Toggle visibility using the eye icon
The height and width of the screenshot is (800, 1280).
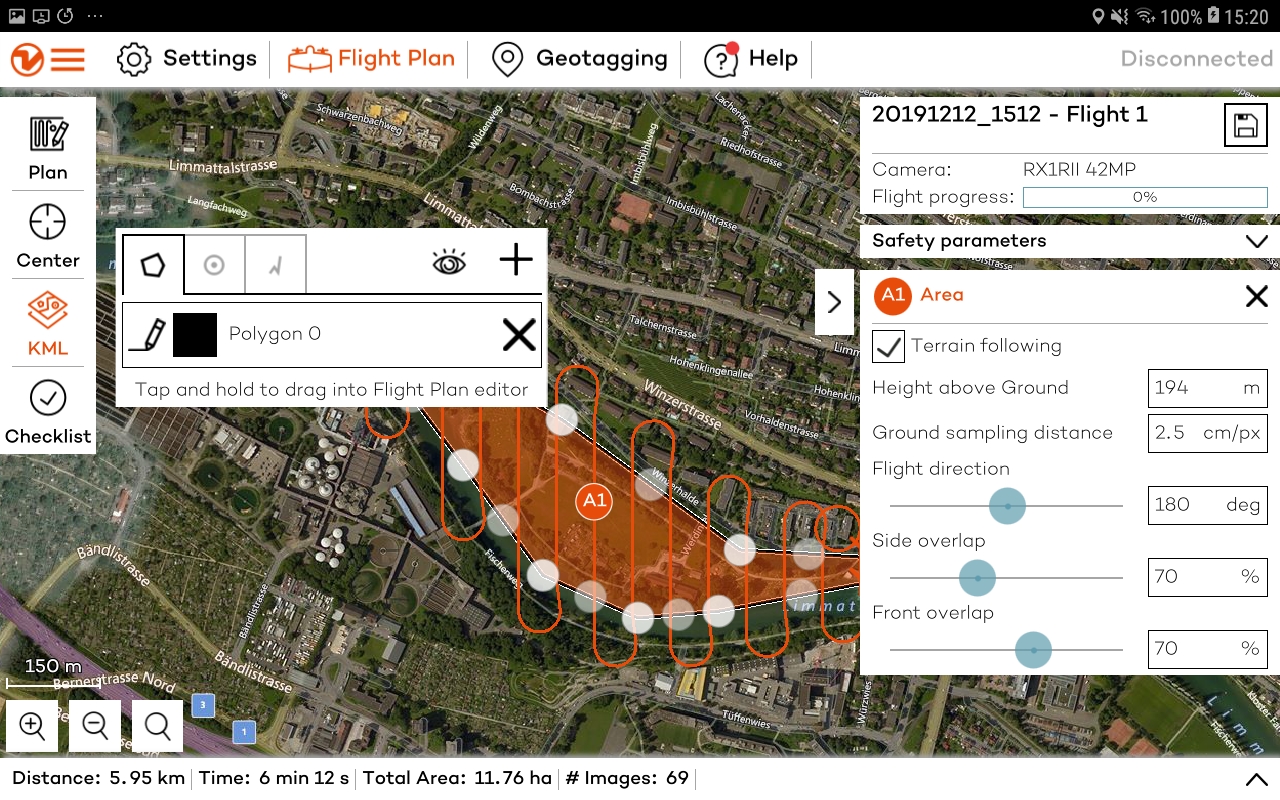(x=449, y=260)
